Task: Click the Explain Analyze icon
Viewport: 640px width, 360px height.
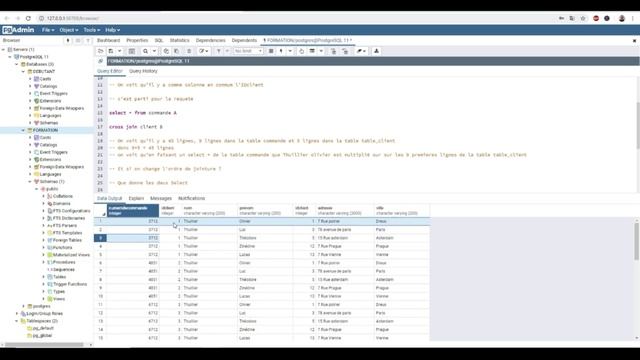Action: coord(312,51)
